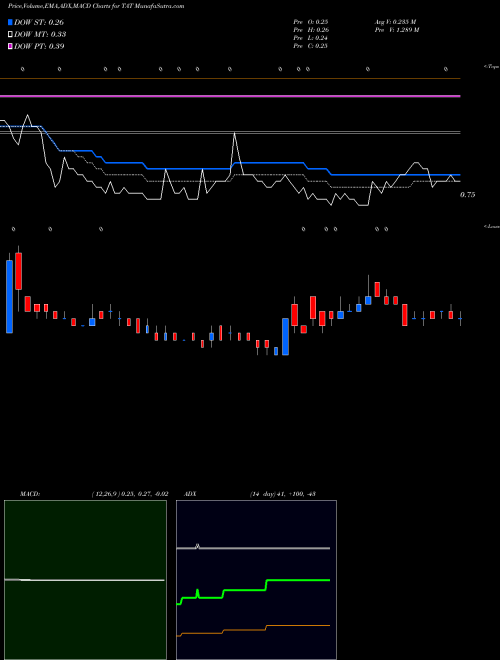The width and height of the screenshot is (500, 660).
Task: Select the 'DOW PT: 0.39' legend label
Action: [39, 46]
